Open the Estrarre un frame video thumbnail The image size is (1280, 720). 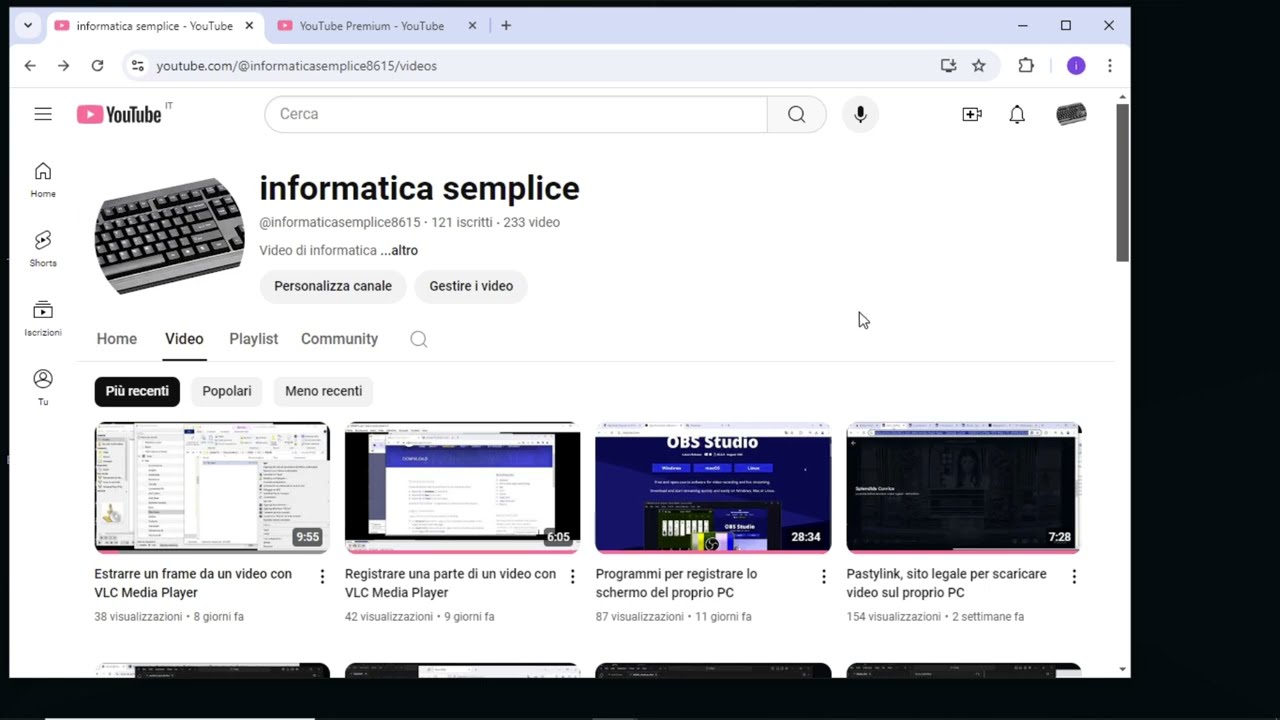212,487
